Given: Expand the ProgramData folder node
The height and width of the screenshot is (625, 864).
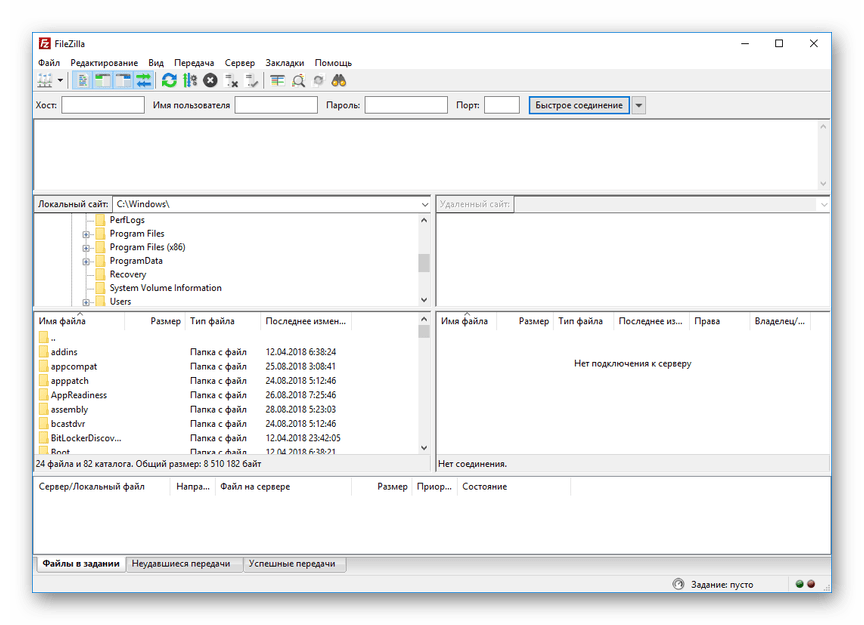Looking at the screenshot, I should coord(87,261).
